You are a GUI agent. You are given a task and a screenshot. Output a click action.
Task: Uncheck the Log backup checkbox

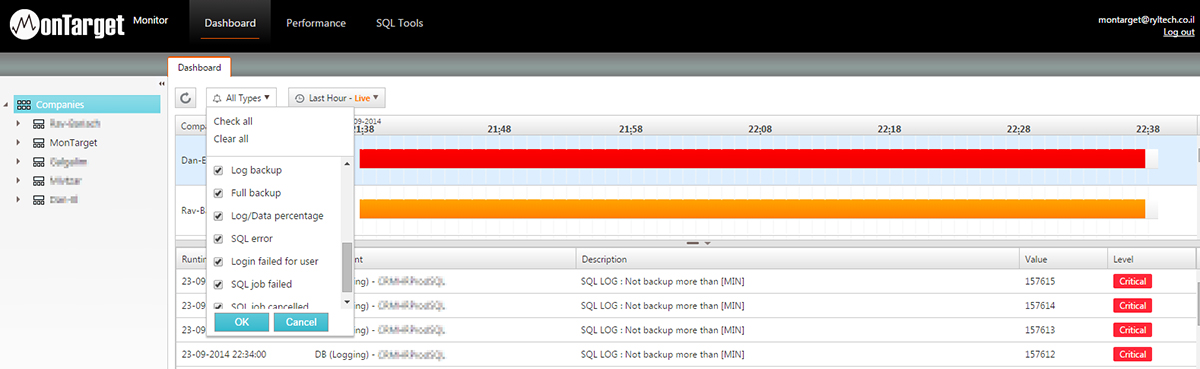[x=219, y=170]
